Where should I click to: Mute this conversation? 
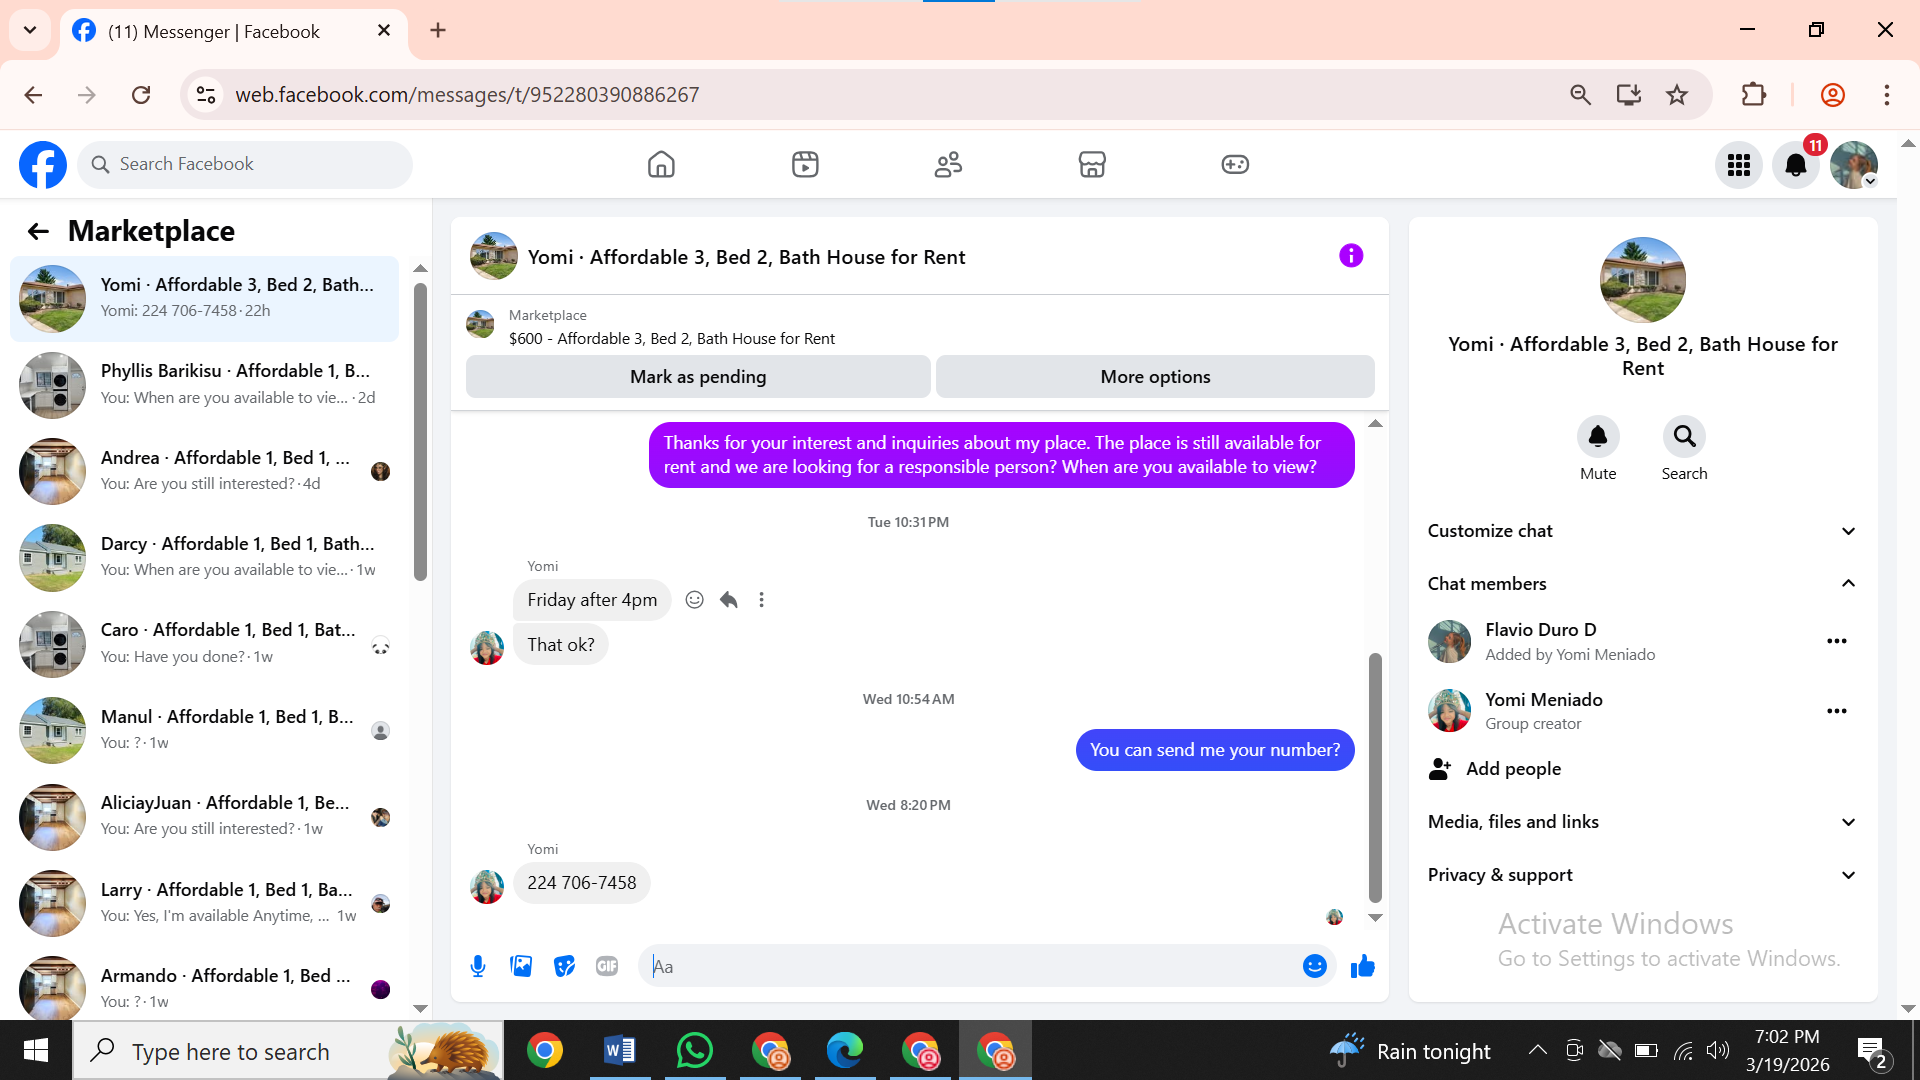[x=1597, y=437]
